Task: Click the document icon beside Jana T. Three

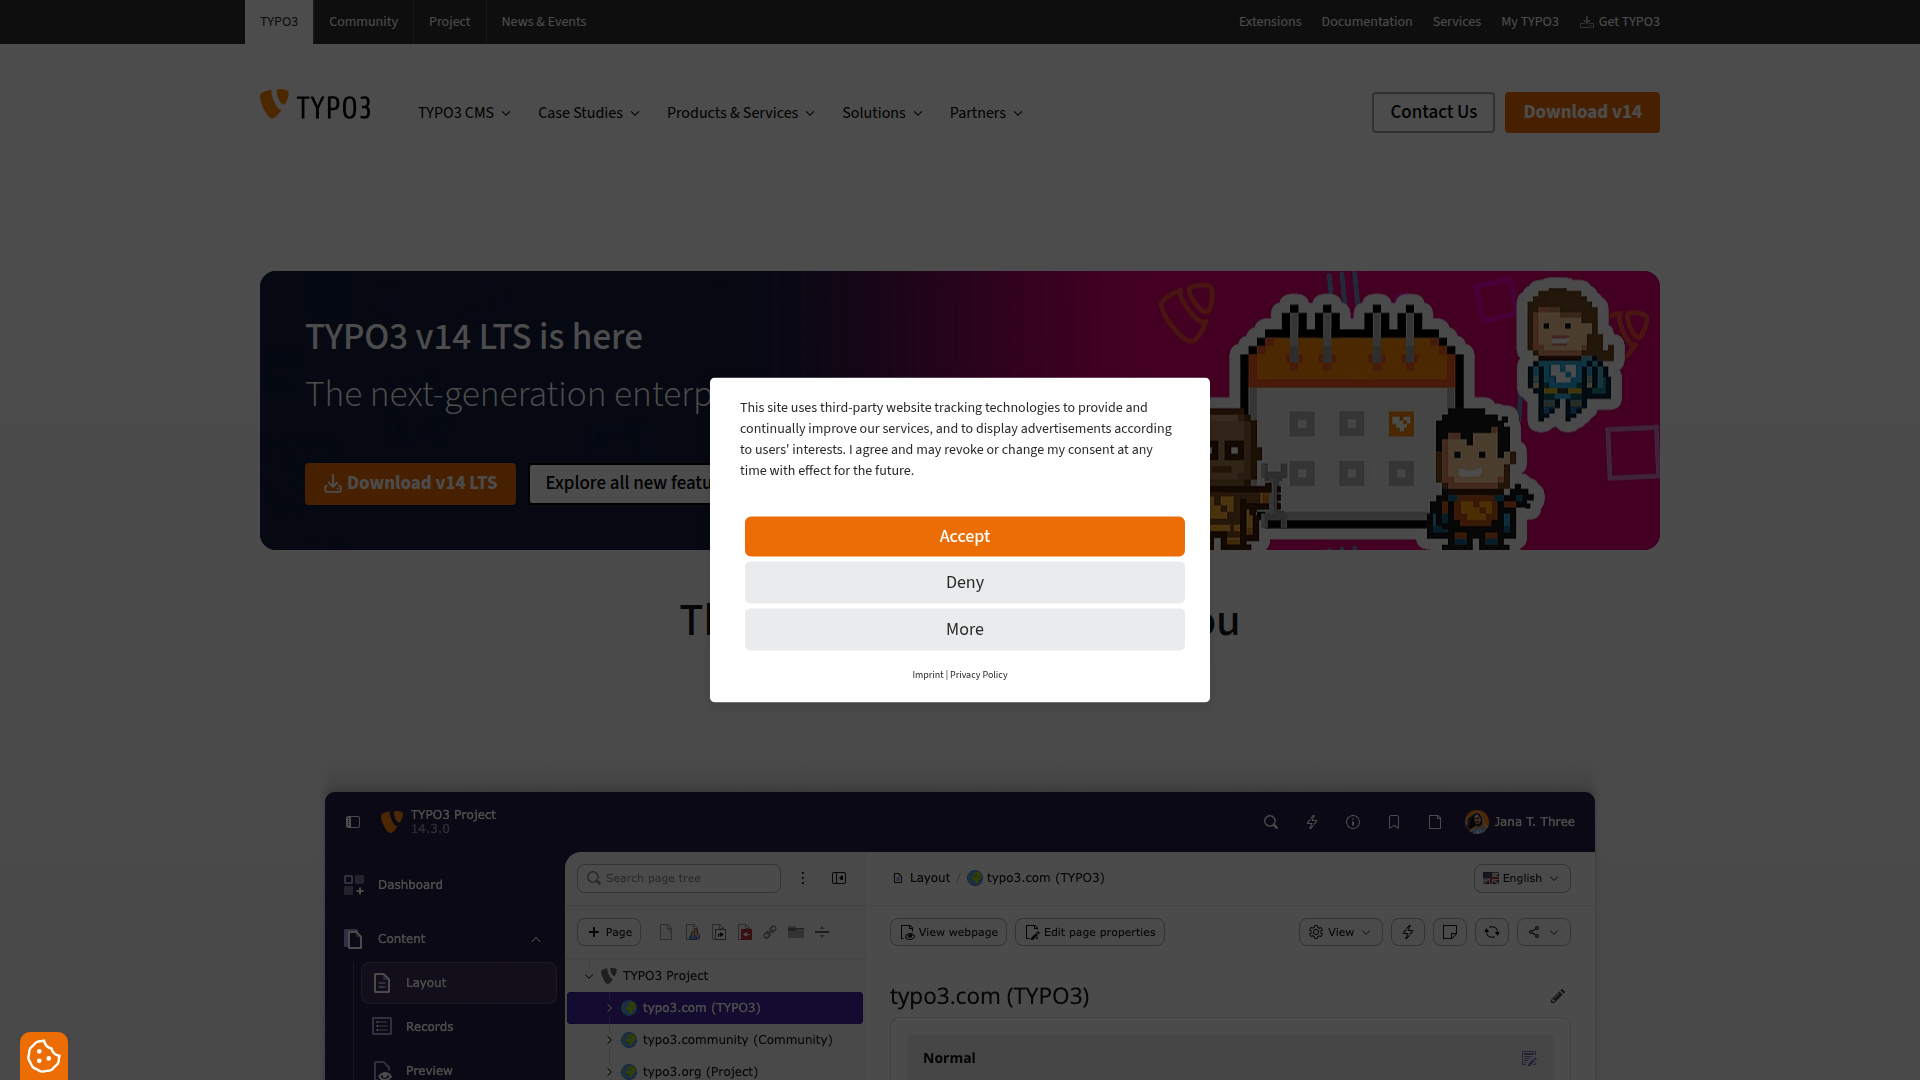Action: coord(1435,822)
